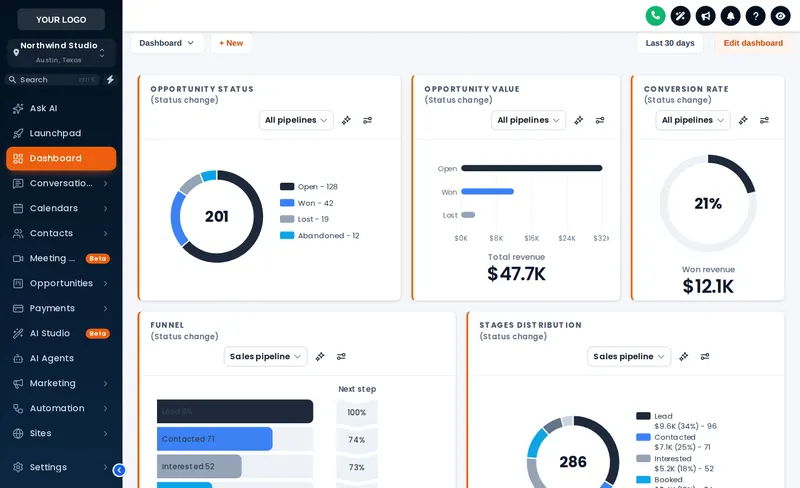
Task: Click the Won bar in Opportunity Value chart
Action: [x=487, y=191]
